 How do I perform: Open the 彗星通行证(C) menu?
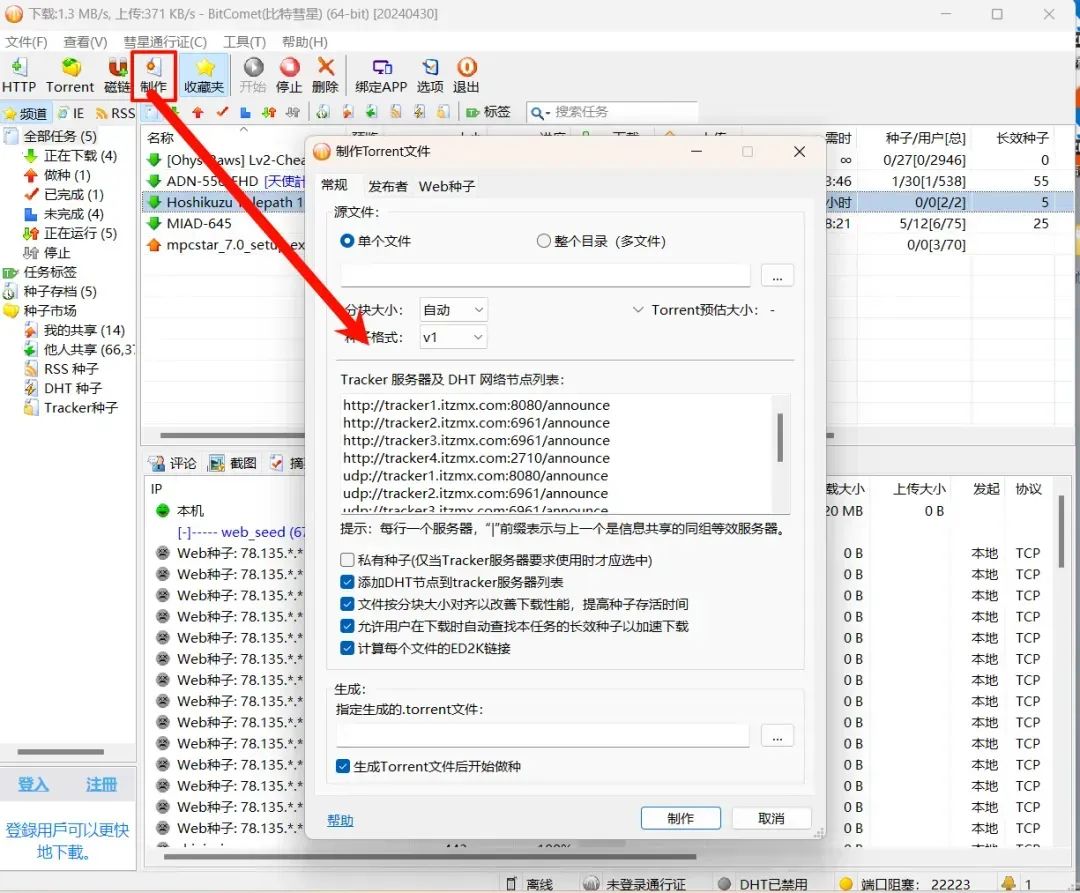tap(165, 42)
